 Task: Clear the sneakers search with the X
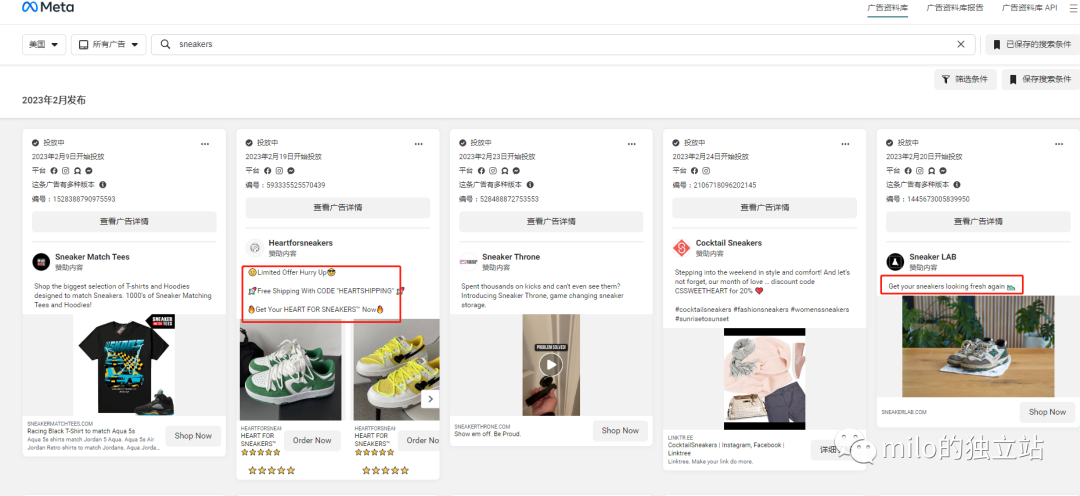961,44
